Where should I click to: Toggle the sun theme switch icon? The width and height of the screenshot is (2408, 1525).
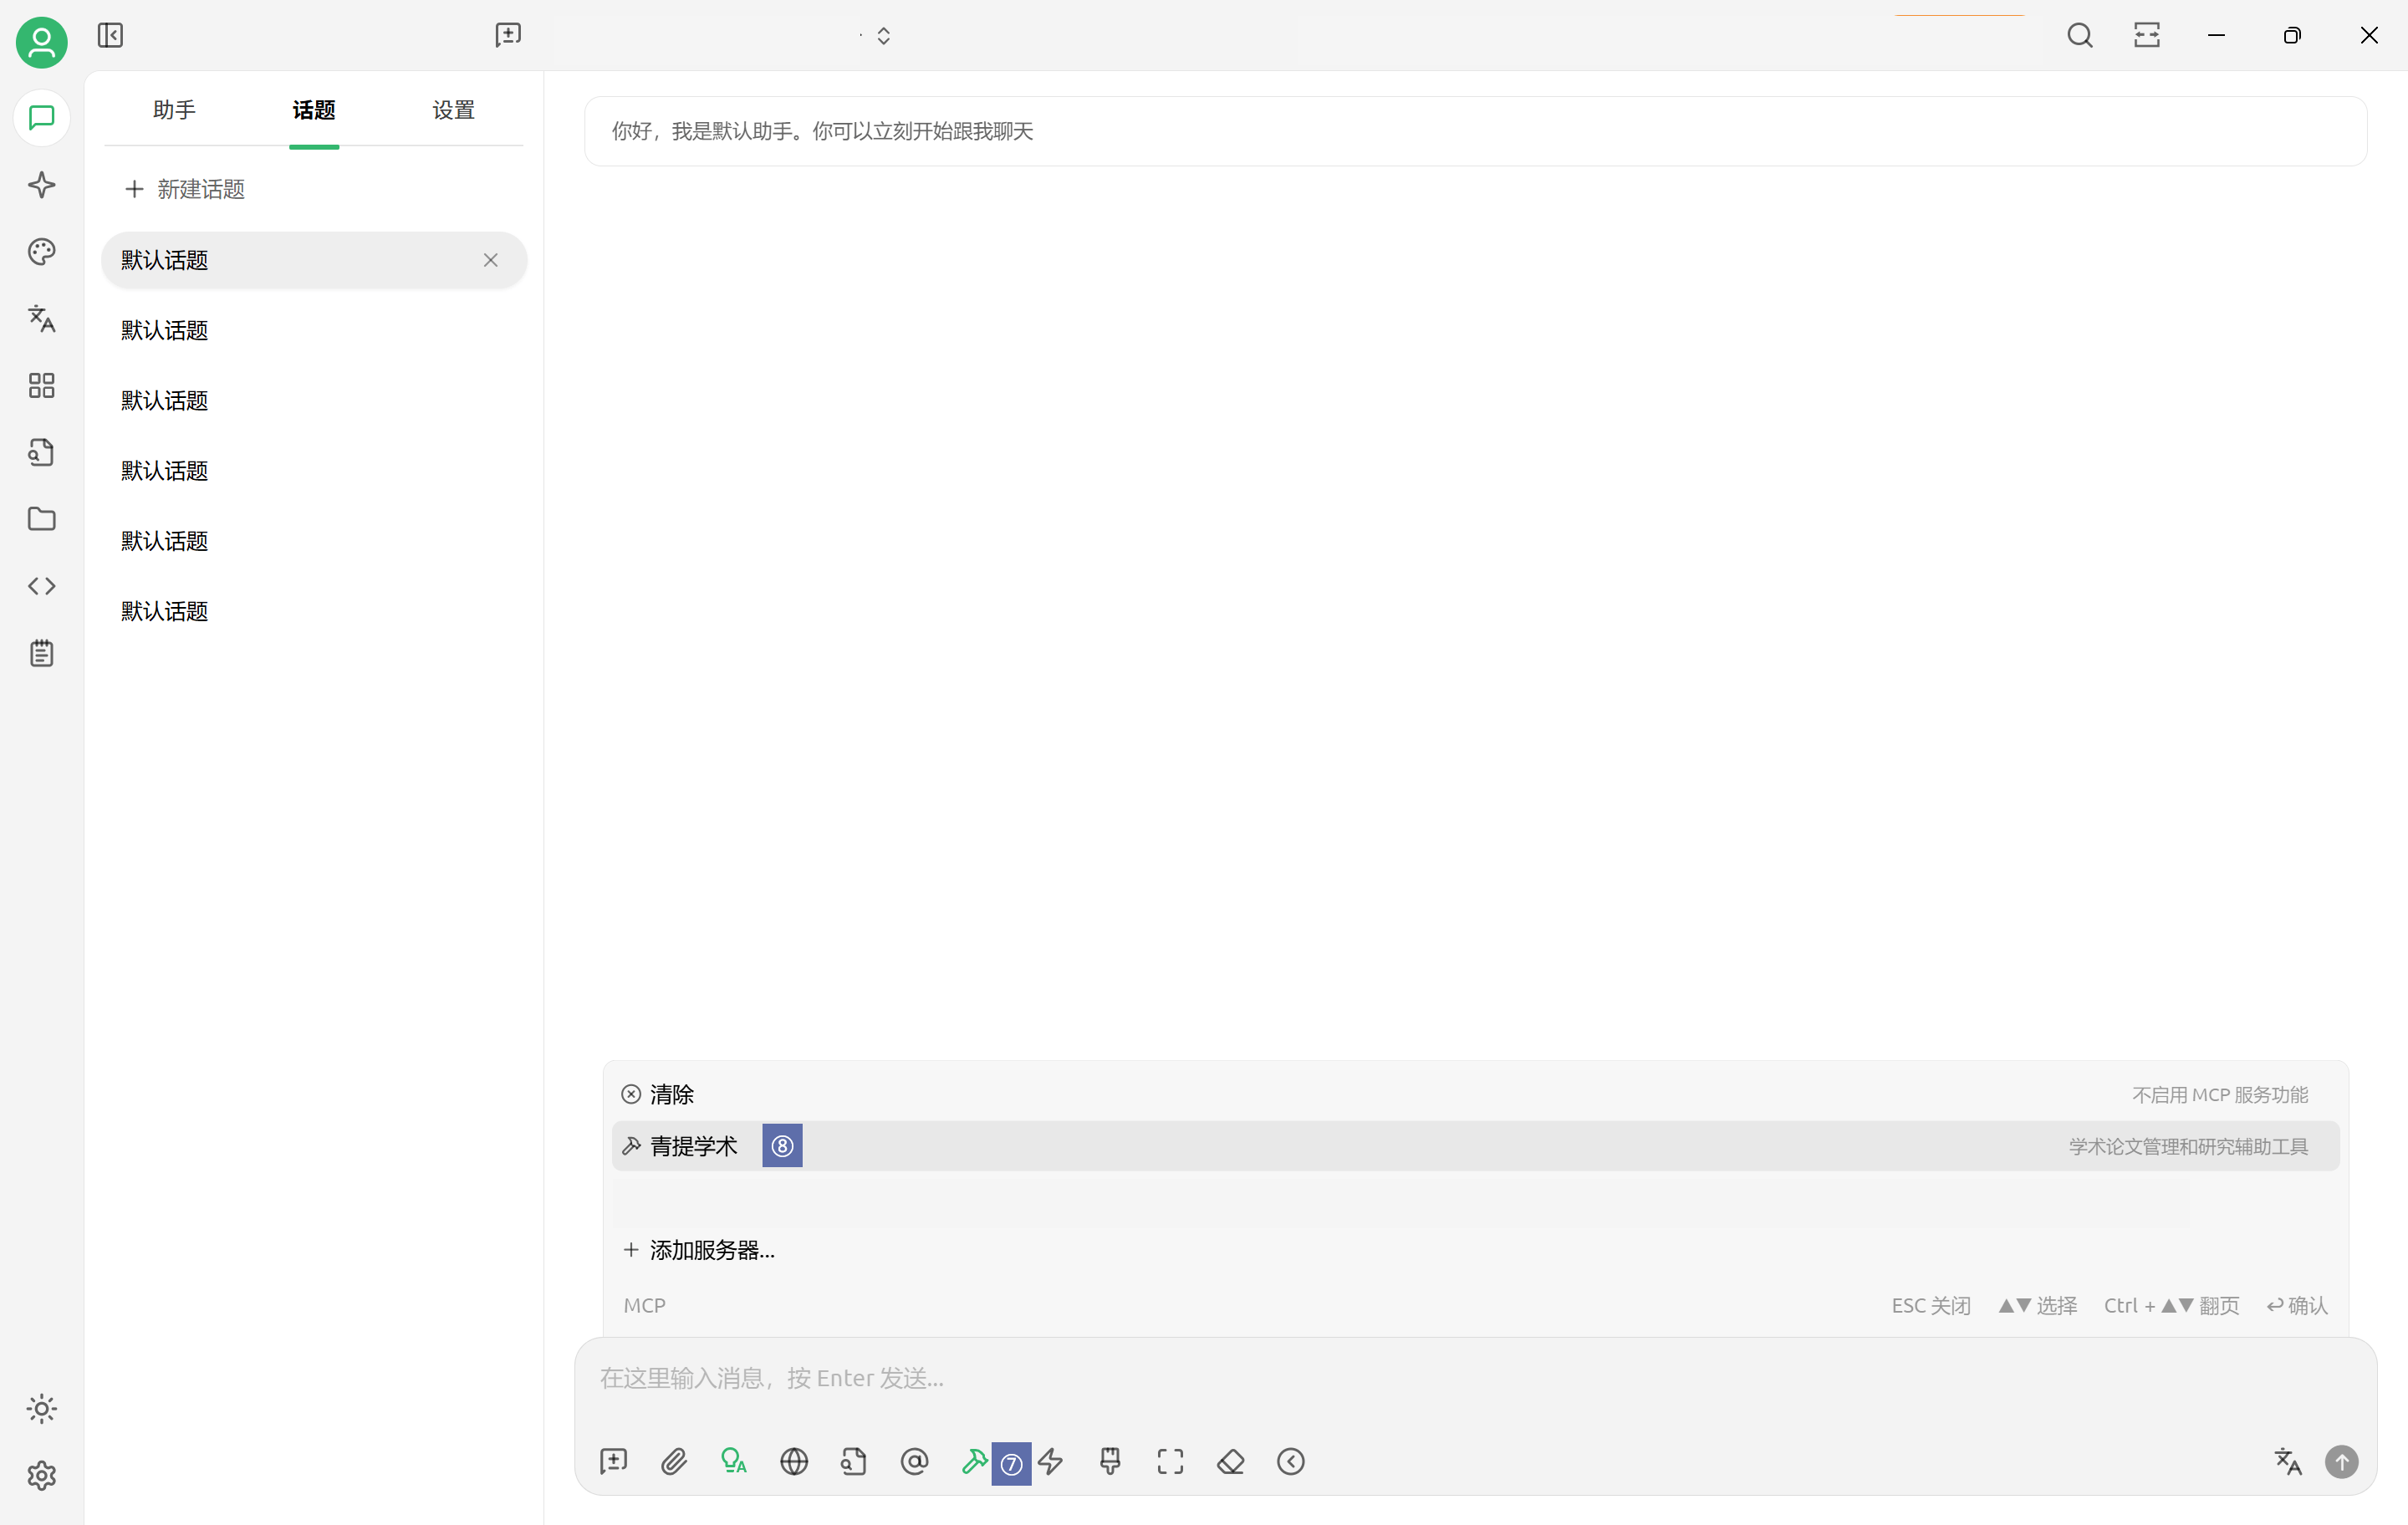[x=41, y=1408]
